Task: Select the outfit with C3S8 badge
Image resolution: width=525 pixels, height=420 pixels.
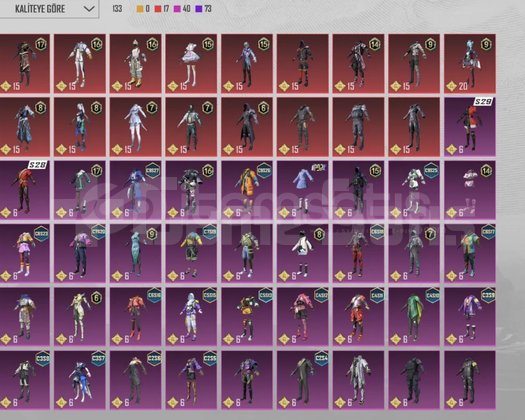Action: [x=24, y=380]
